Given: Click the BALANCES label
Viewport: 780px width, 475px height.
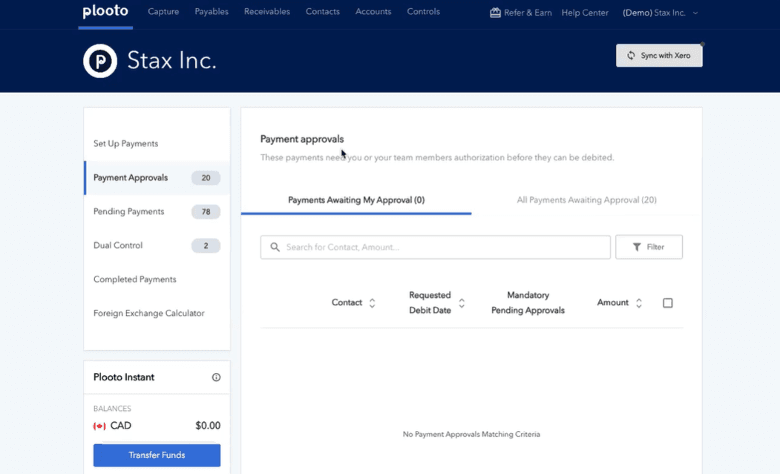Looking at the screenshot, I should (x=112, y=408).
